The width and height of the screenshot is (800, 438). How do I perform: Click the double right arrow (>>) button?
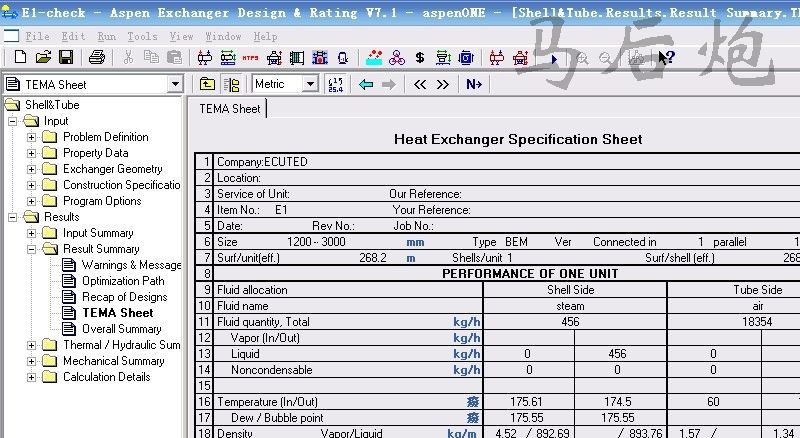point(442,85)
